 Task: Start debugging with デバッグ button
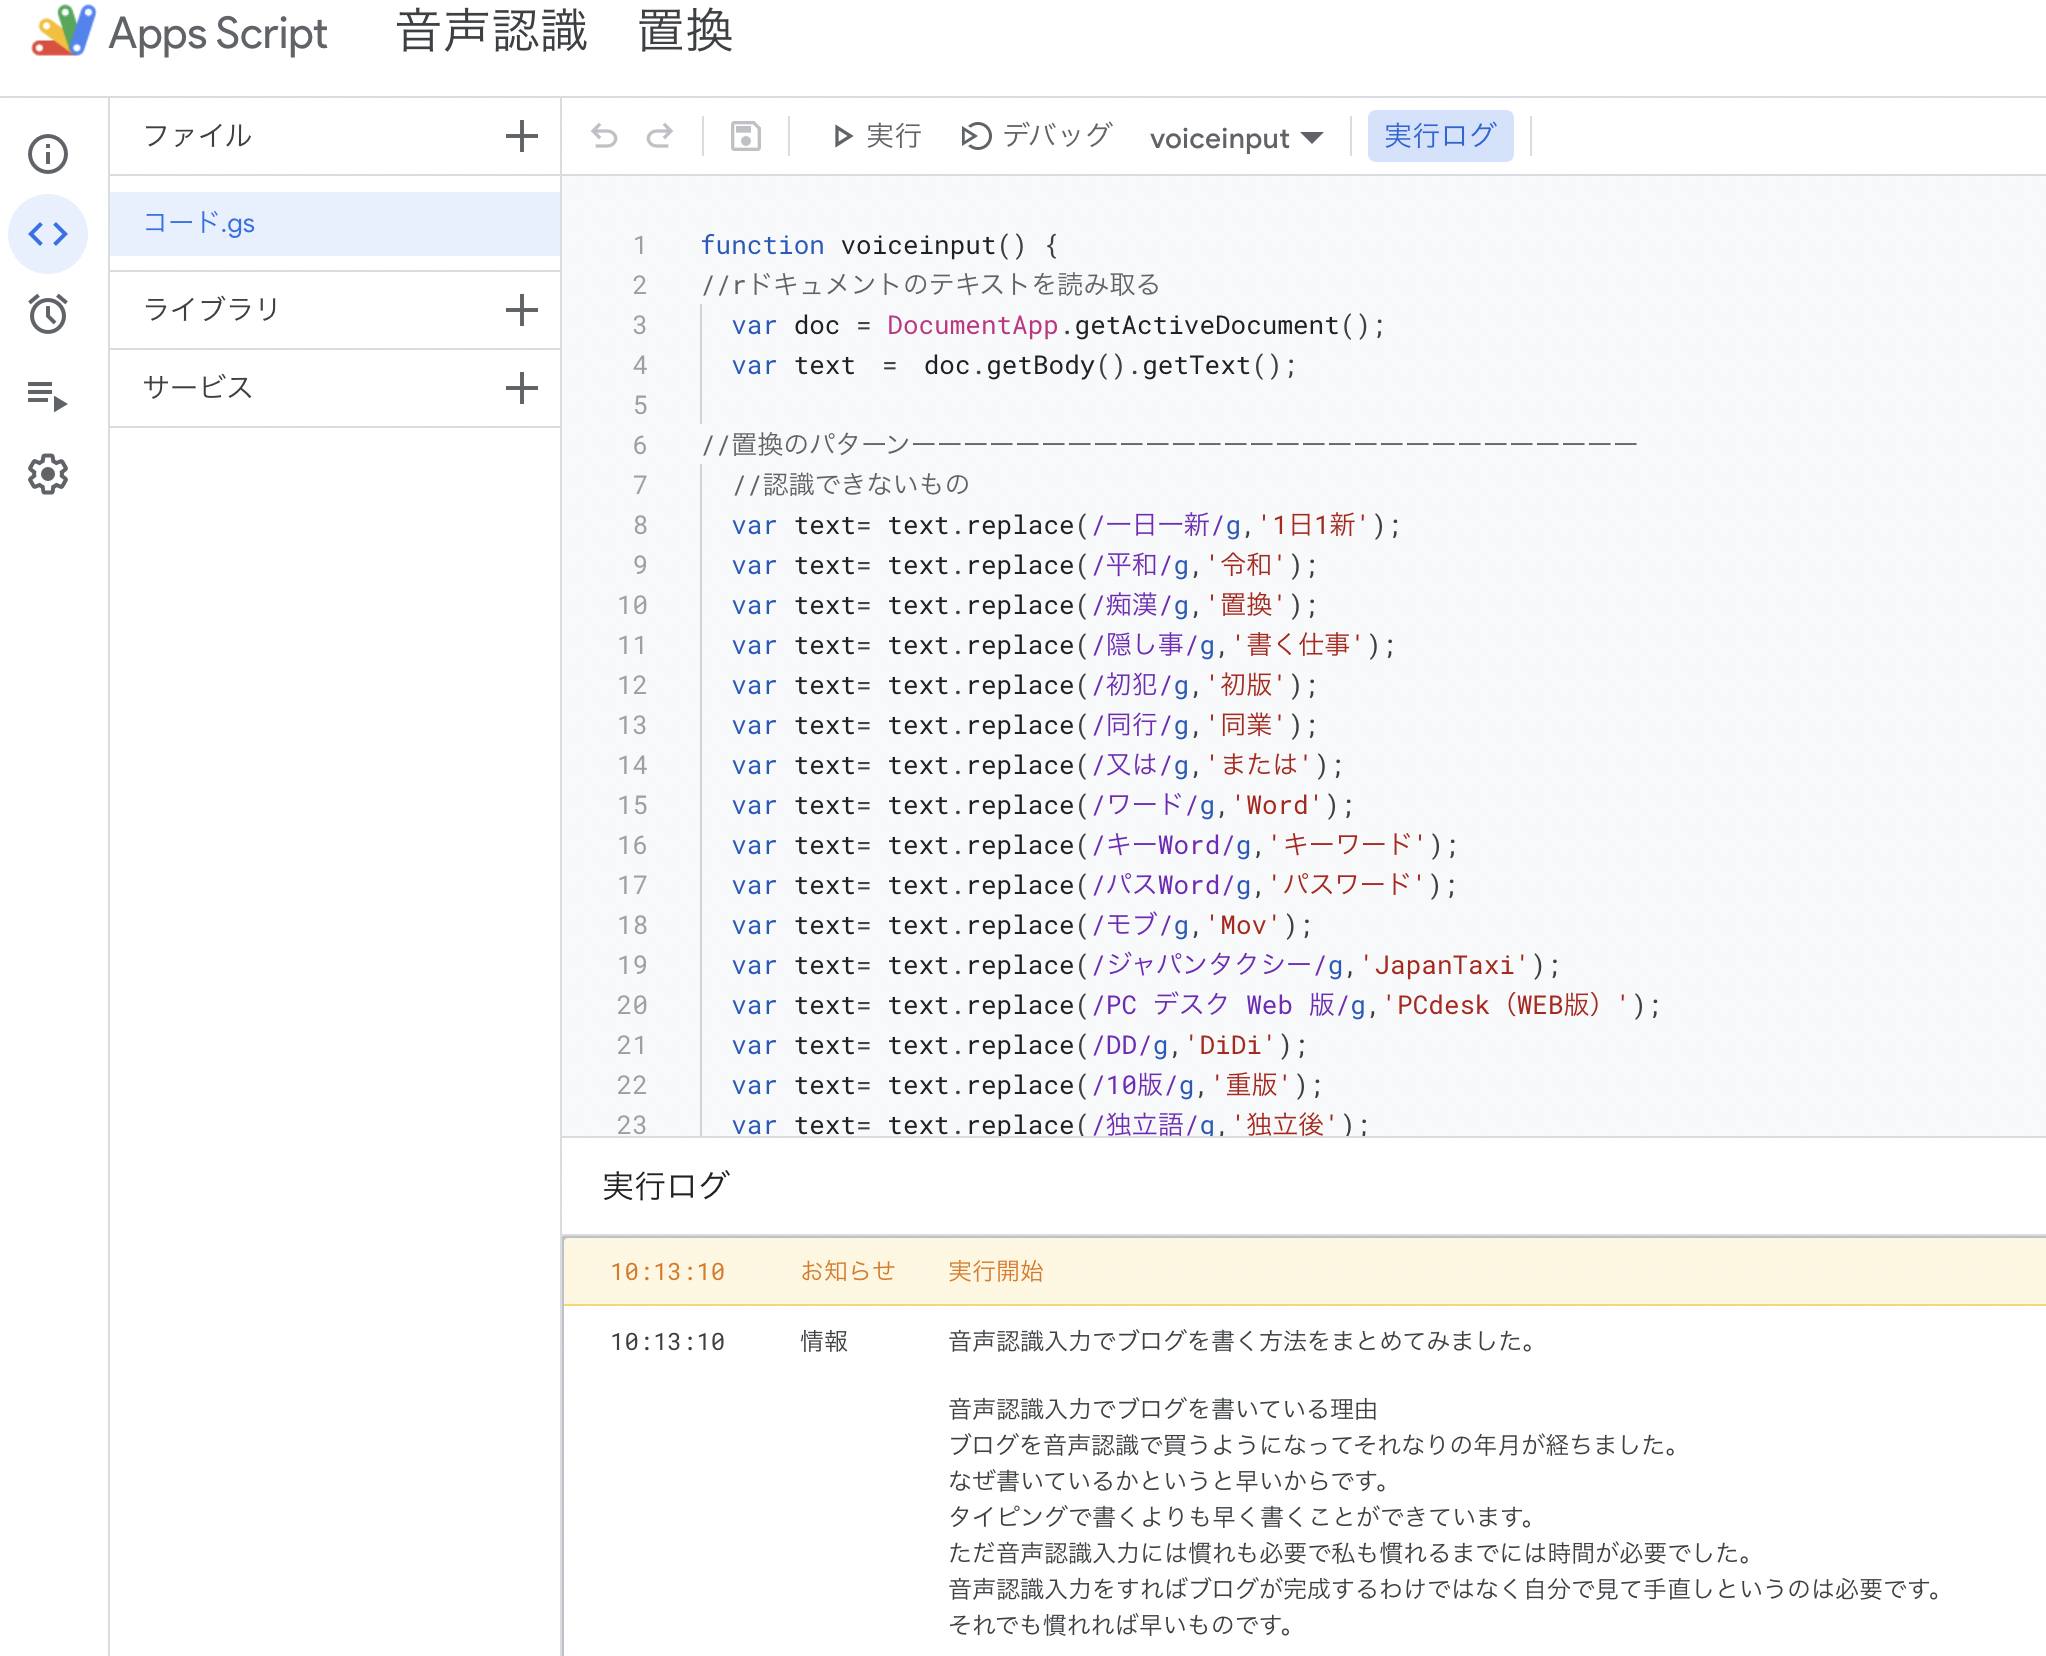click(1036, 136)
